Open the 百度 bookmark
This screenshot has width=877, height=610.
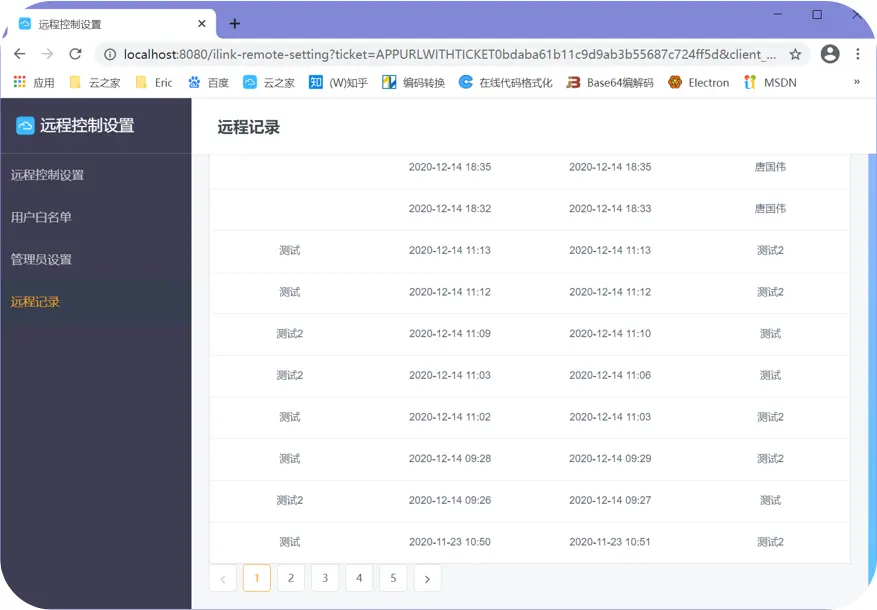209,83
